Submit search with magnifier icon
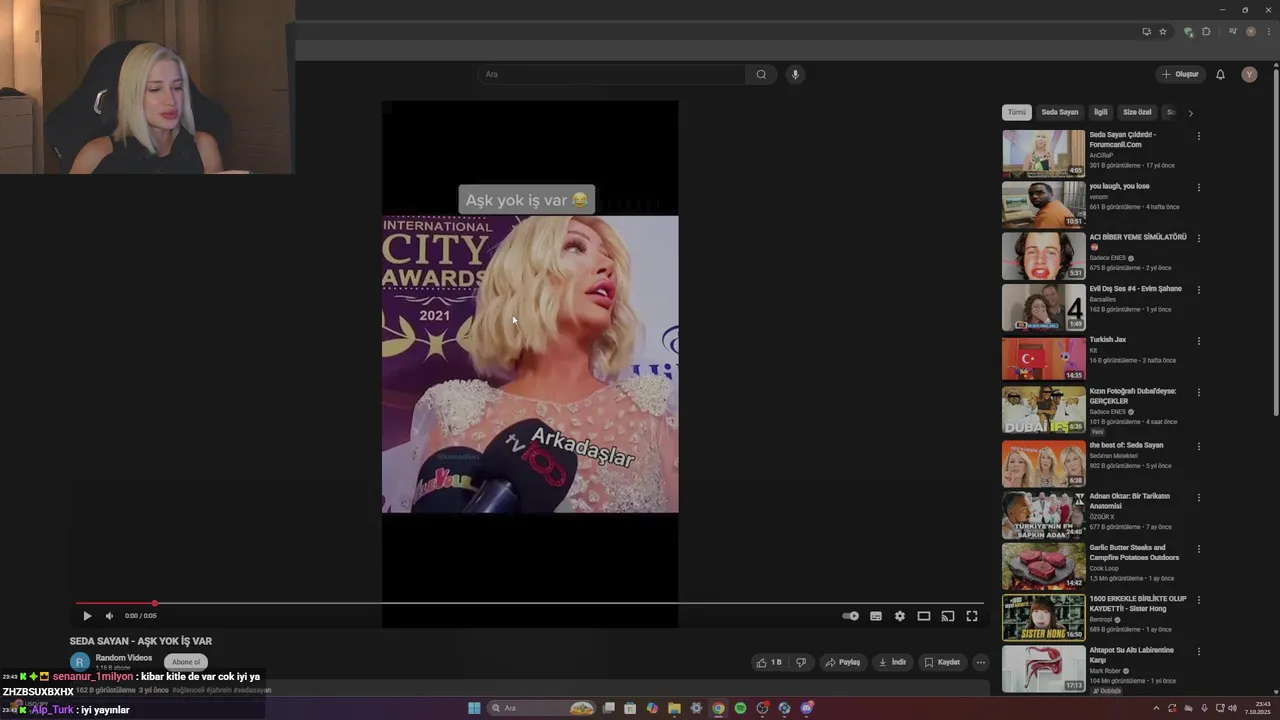 [x=761, y=74]
